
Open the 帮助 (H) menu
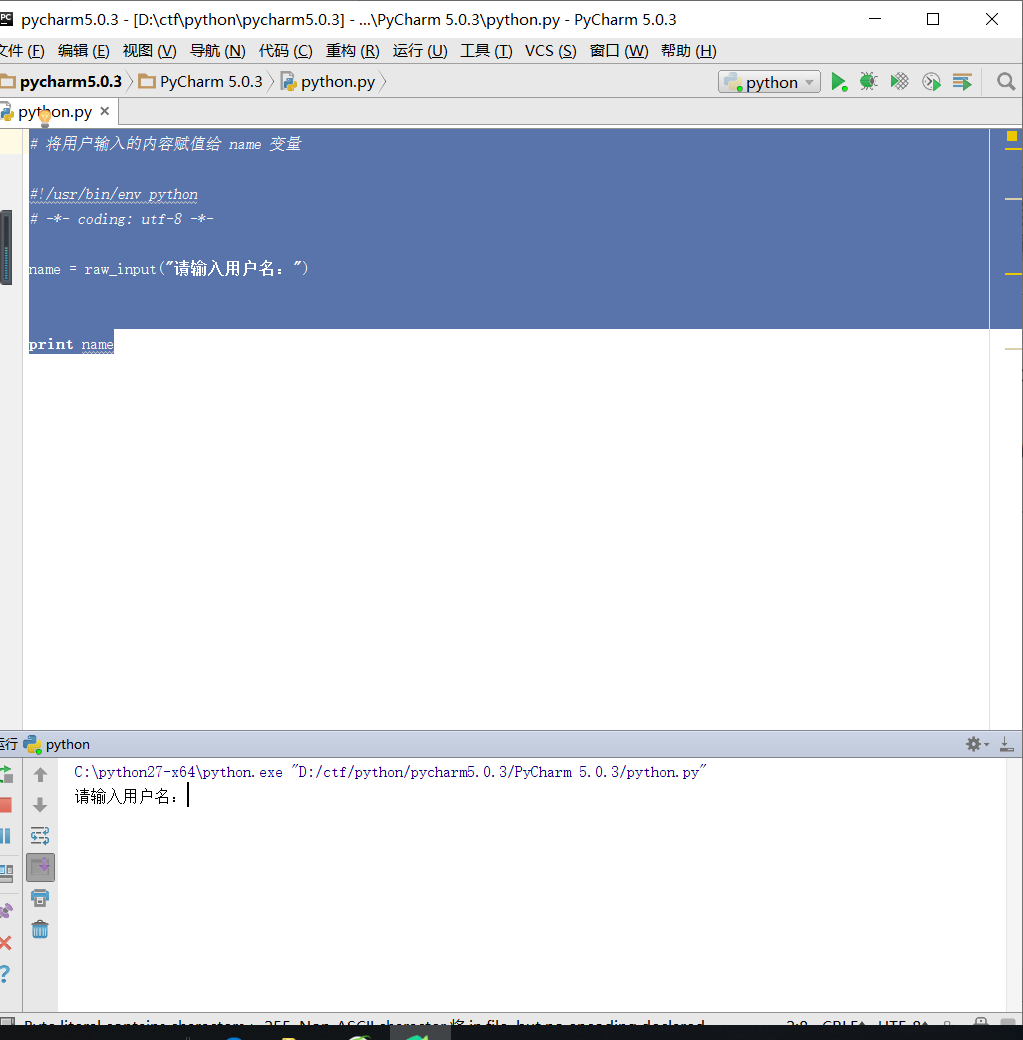coord(689,51)
